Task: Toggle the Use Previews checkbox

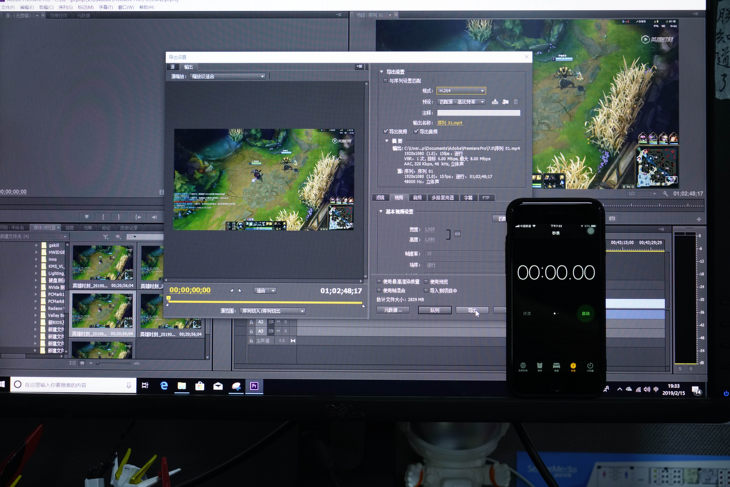Action: click(x=426, y=282)
